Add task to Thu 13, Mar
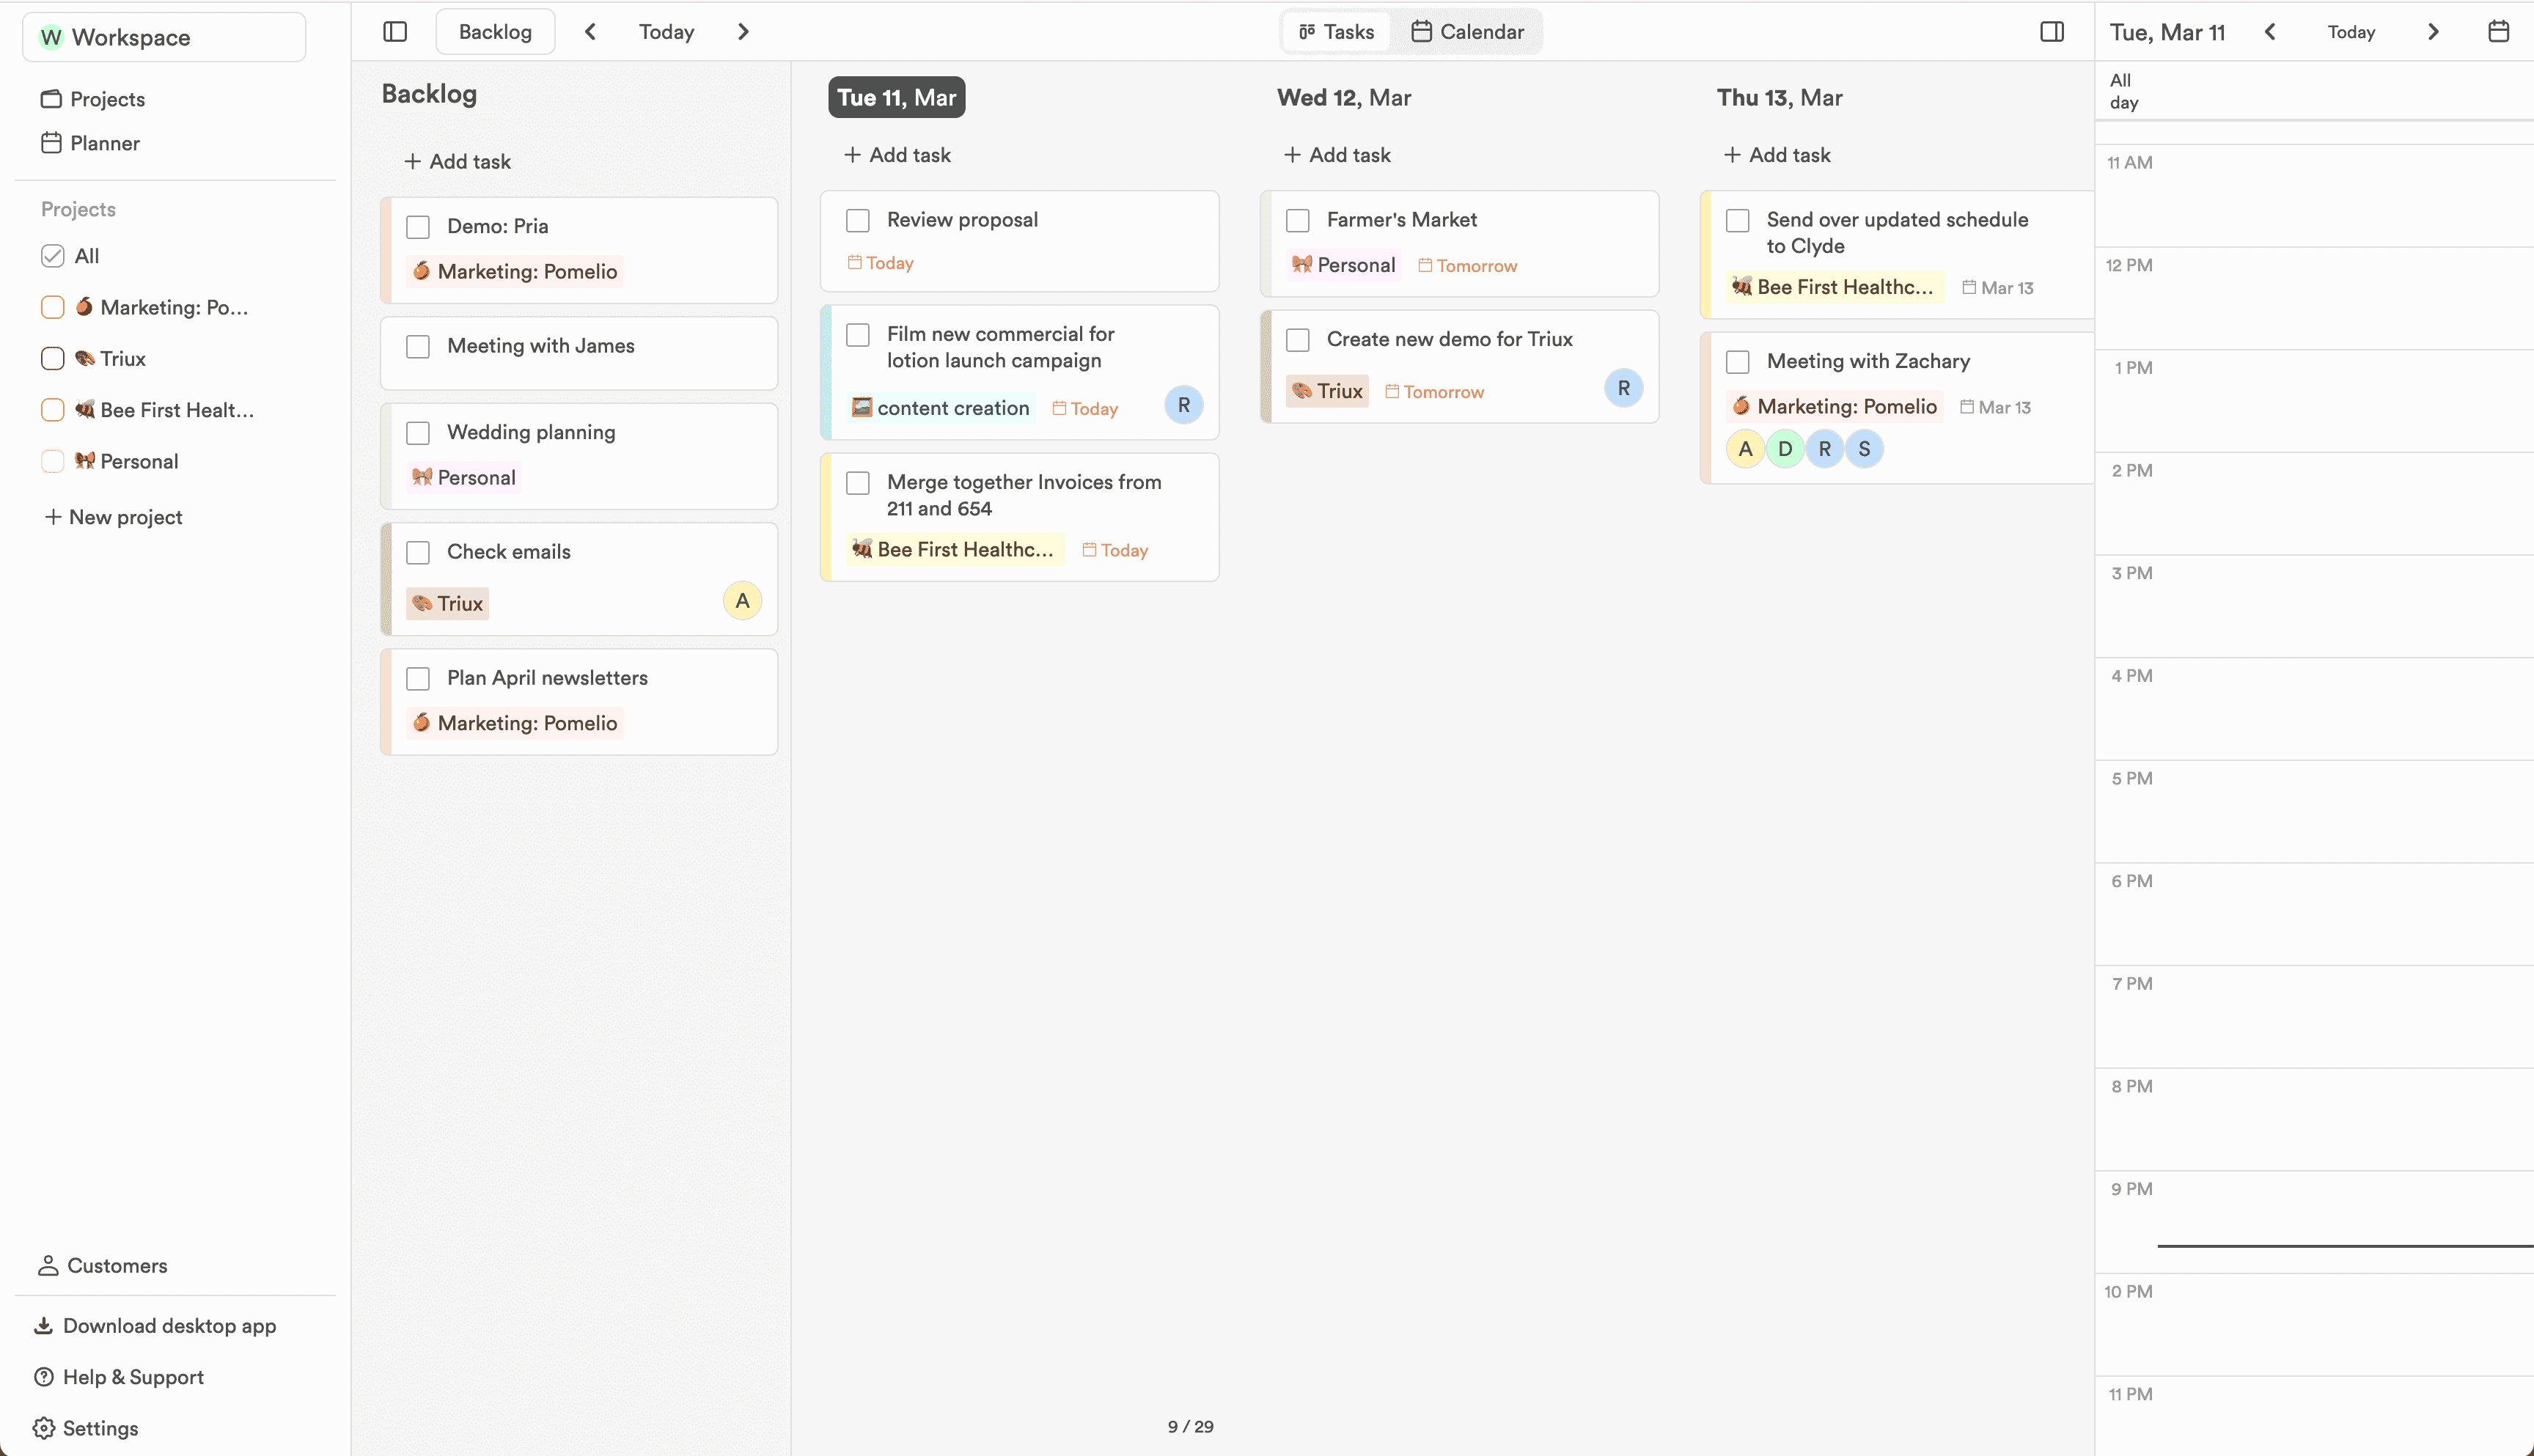The width and height of the screenshot is (2534, 1456). tap(1777, 155)
